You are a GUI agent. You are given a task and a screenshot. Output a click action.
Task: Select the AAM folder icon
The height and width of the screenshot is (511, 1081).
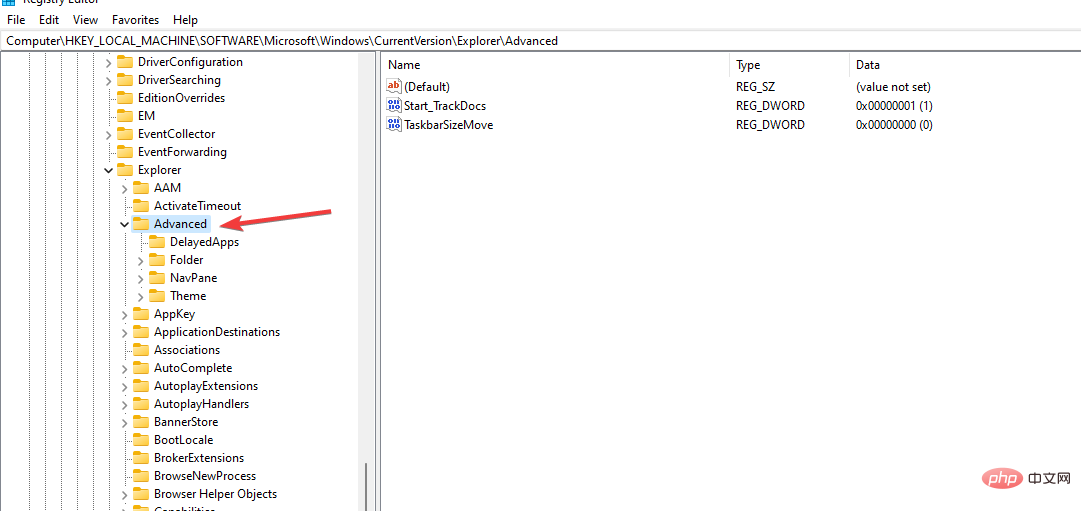tap(141, 188)
